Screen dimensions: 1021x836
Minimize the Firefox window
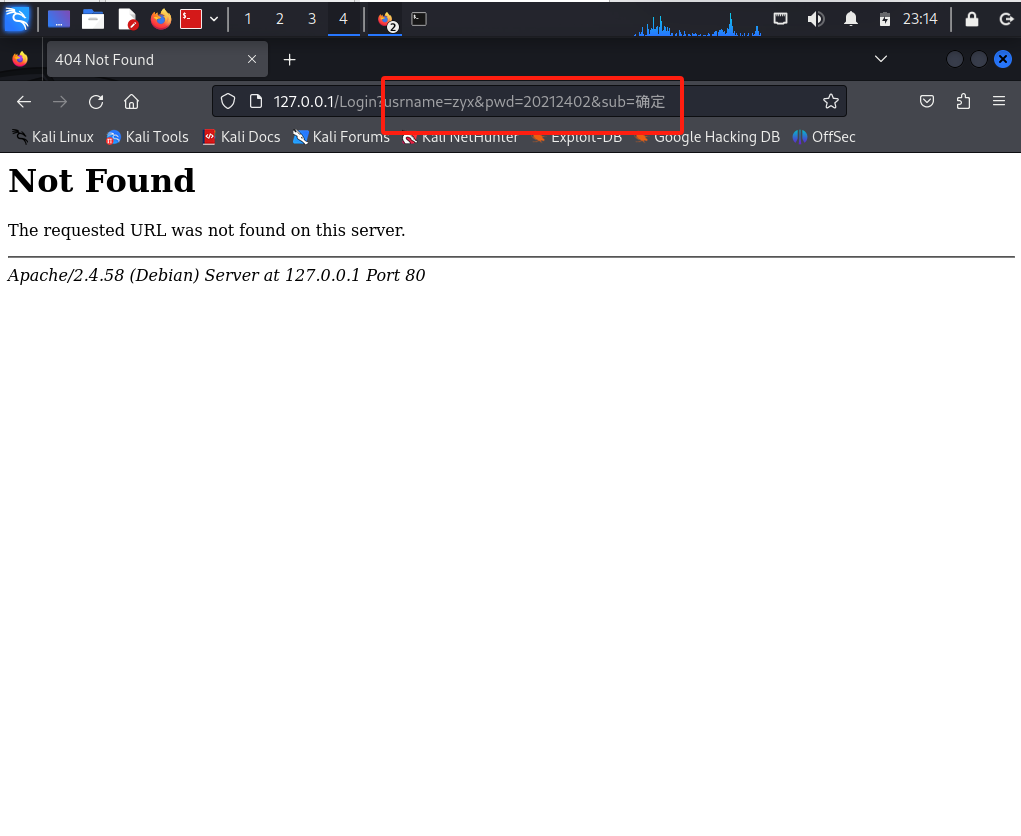point(955,59)
